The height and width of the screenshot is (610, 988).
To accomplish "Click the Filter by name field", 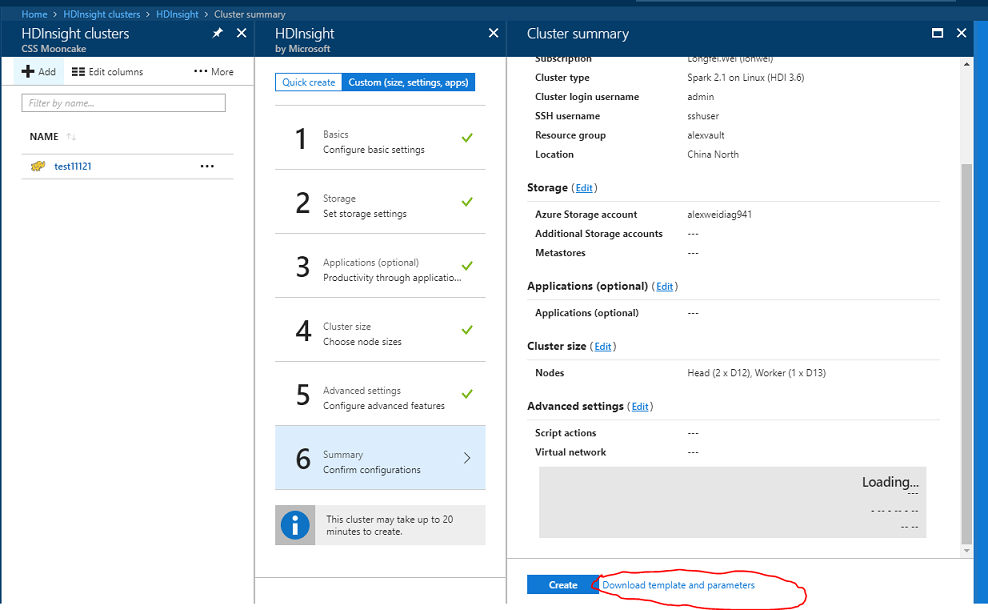I will click(124, 103).
